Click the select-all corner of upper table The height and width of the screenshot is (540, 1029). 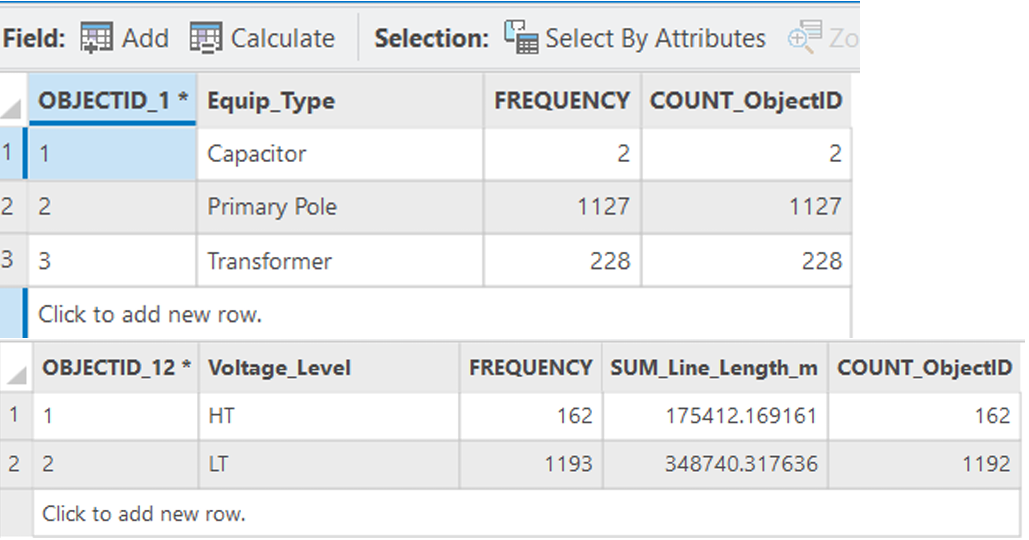click(x=13, y=100)
